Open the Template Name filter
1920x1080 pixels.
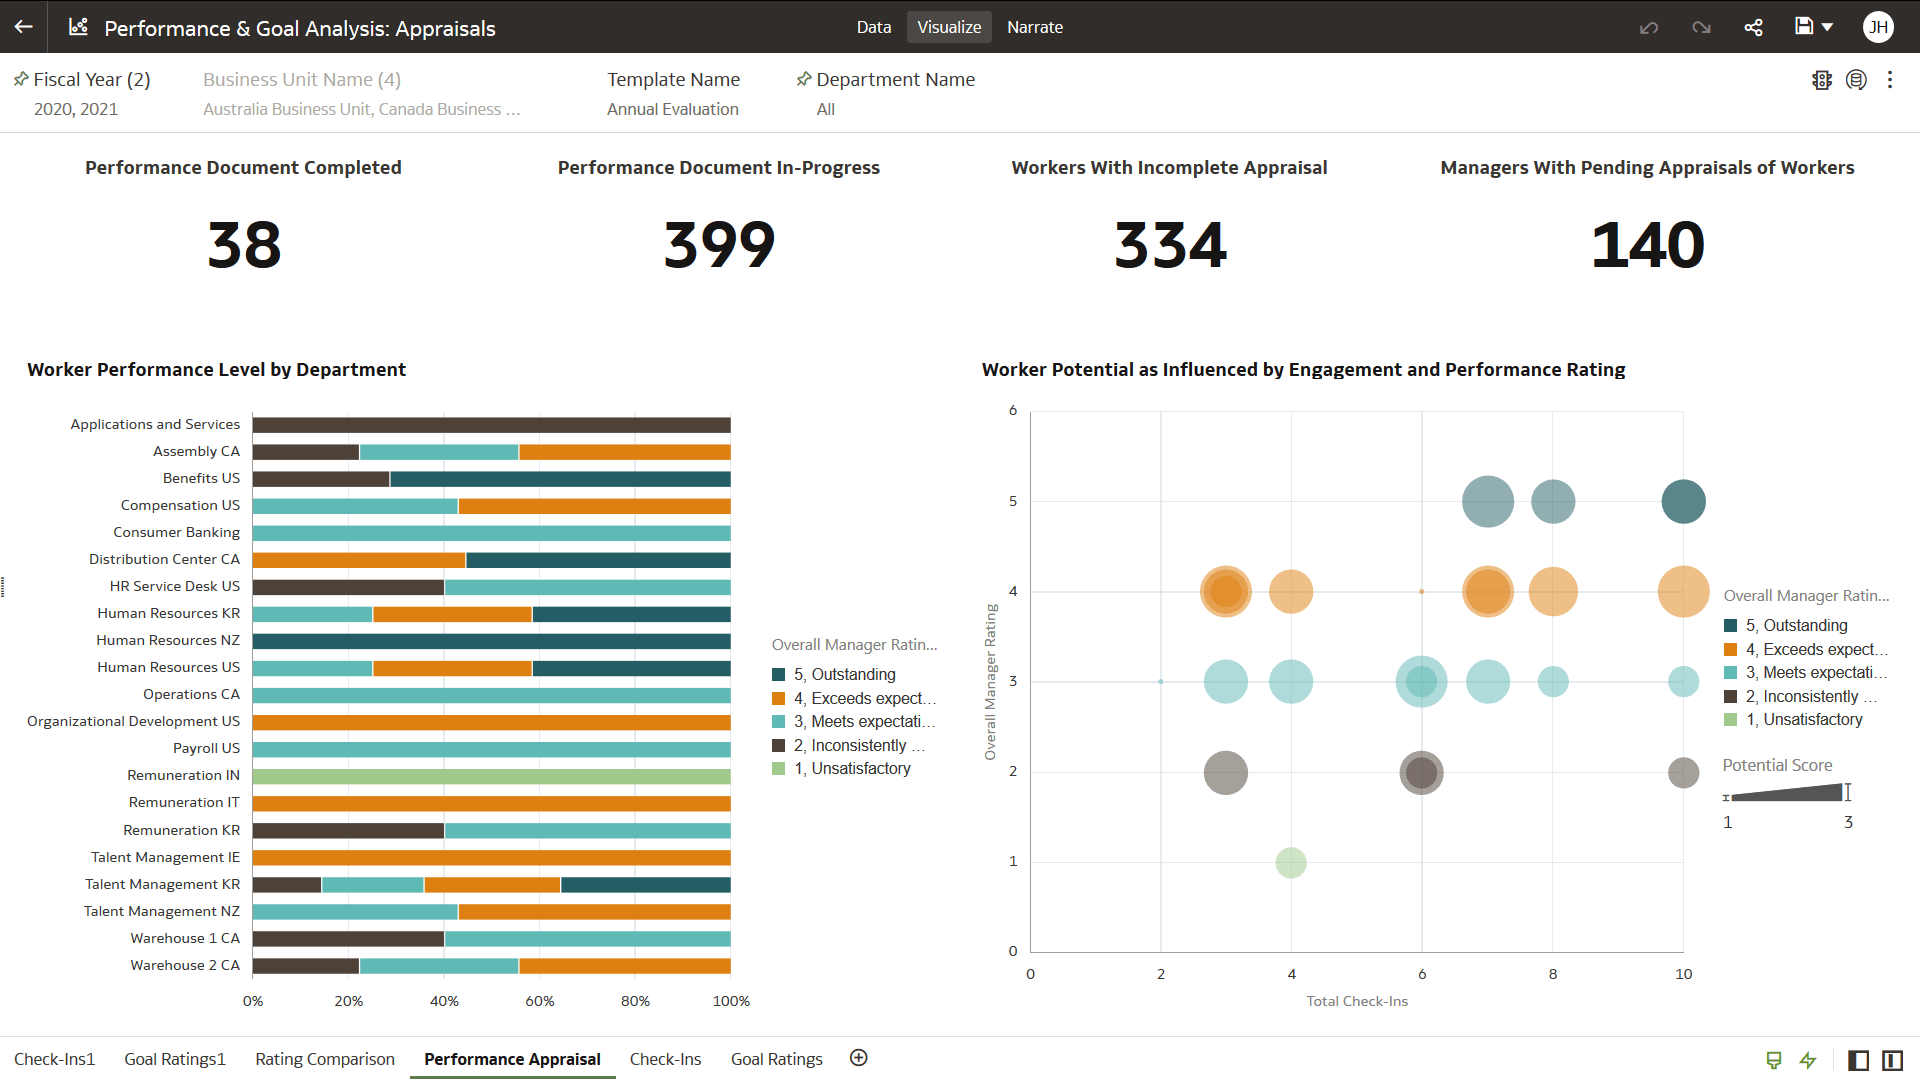(x=673, y=80)
